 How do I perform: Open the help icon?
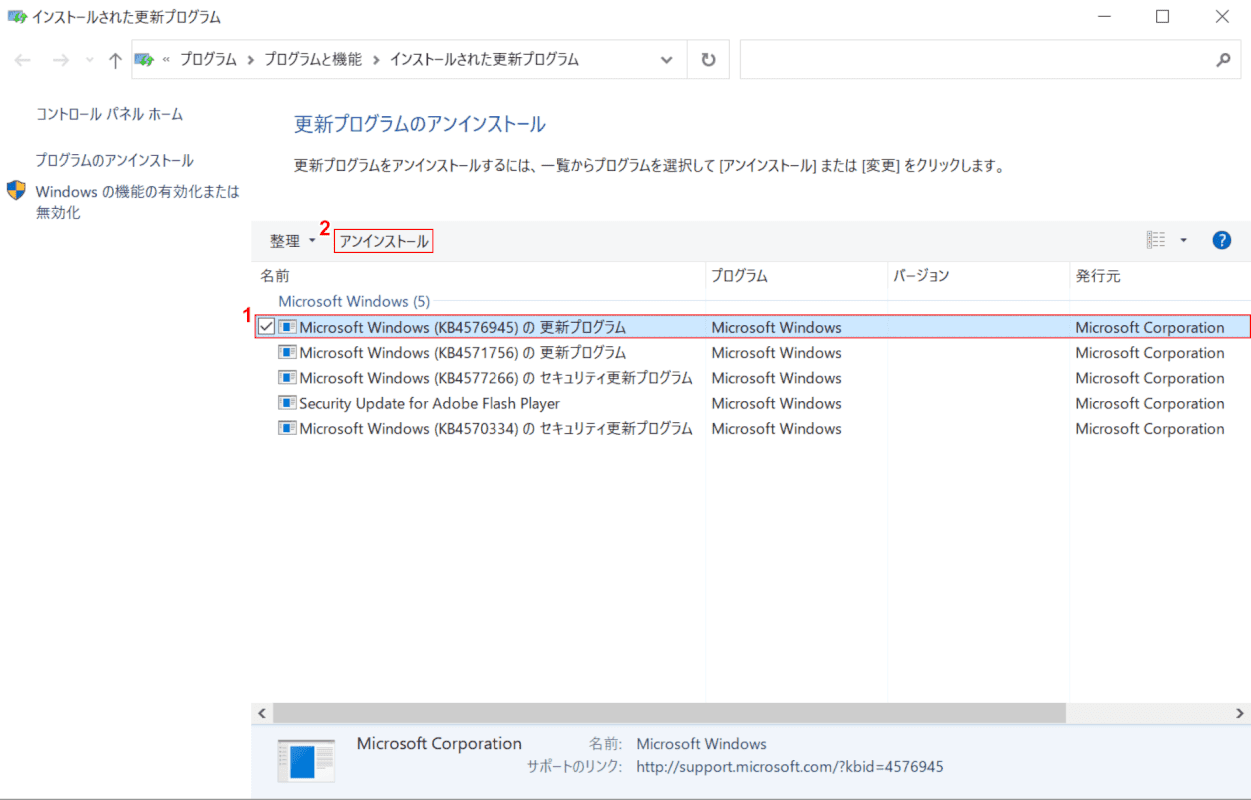pyautogui.click(x=1221, y=240)
